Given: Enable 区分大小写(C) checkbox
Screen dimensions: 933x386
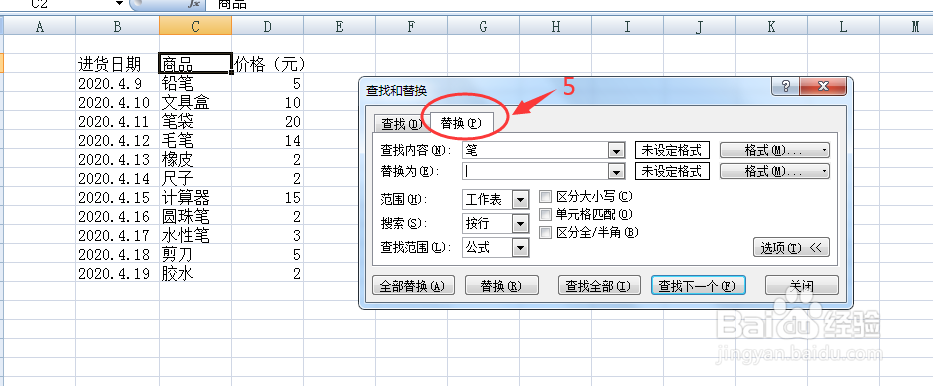Looking at the screenshot, I should [x=545, y=196].
